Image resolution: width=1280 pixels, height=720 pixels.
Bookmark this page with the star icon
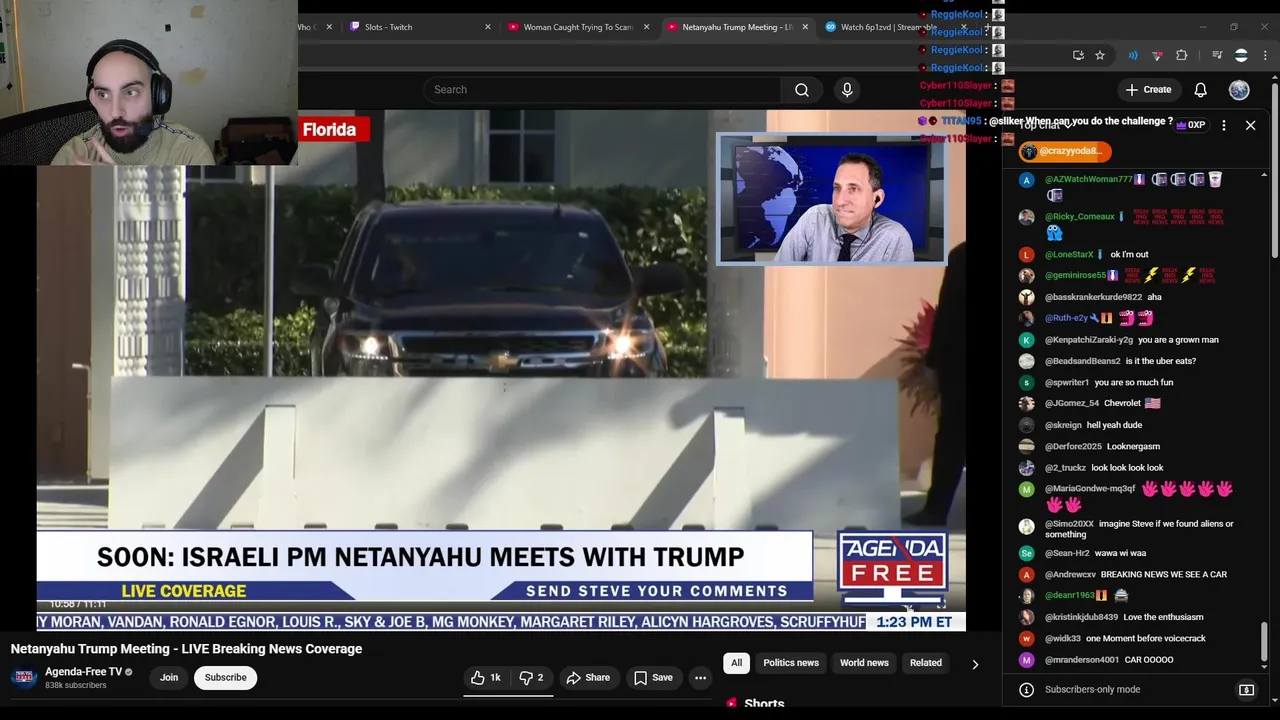pyautogui.click(x=1100, y=55)
